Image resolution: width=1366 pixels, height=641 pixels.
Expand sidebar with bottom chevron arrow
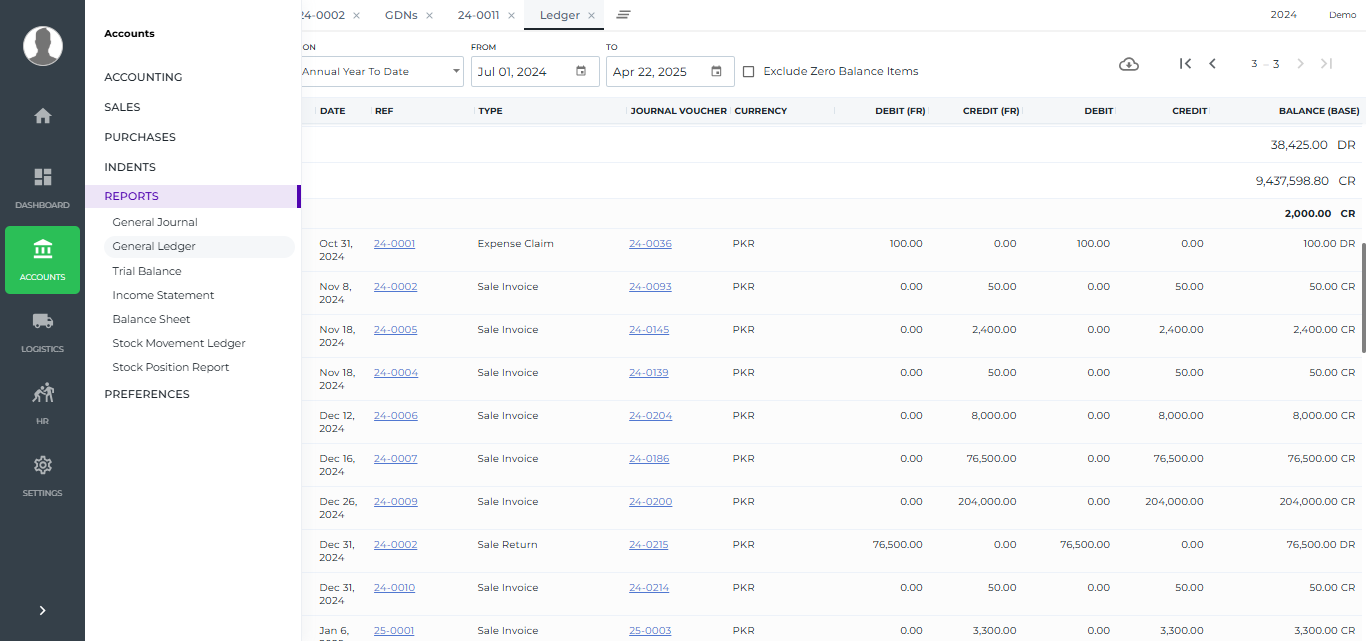43,610
